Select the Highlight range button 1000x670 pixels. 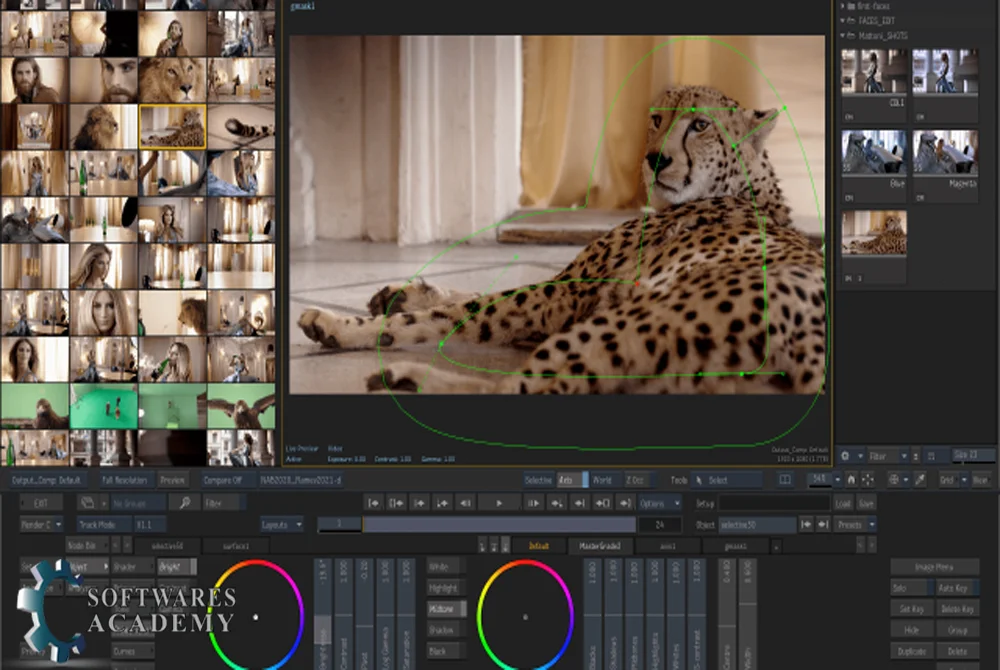coord(446,588)
